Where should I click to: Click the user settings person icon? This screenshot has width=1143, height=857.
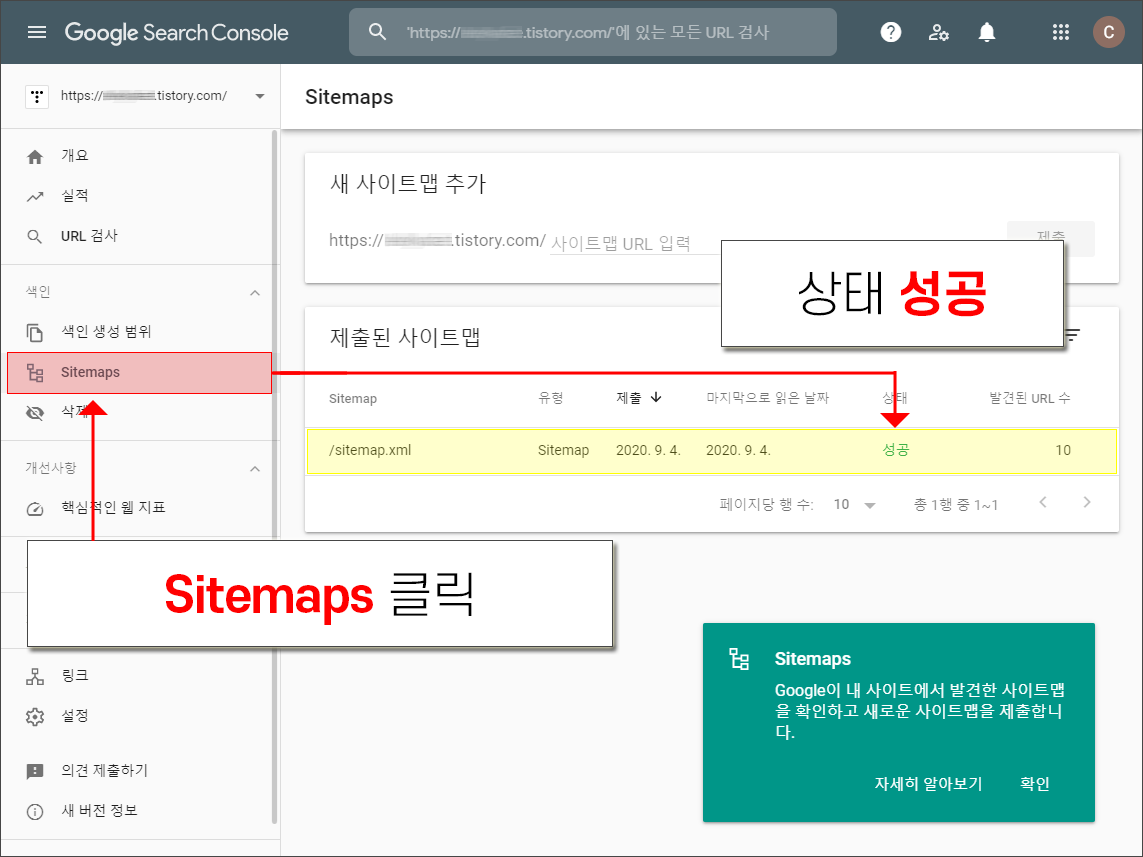coord(938,31)
